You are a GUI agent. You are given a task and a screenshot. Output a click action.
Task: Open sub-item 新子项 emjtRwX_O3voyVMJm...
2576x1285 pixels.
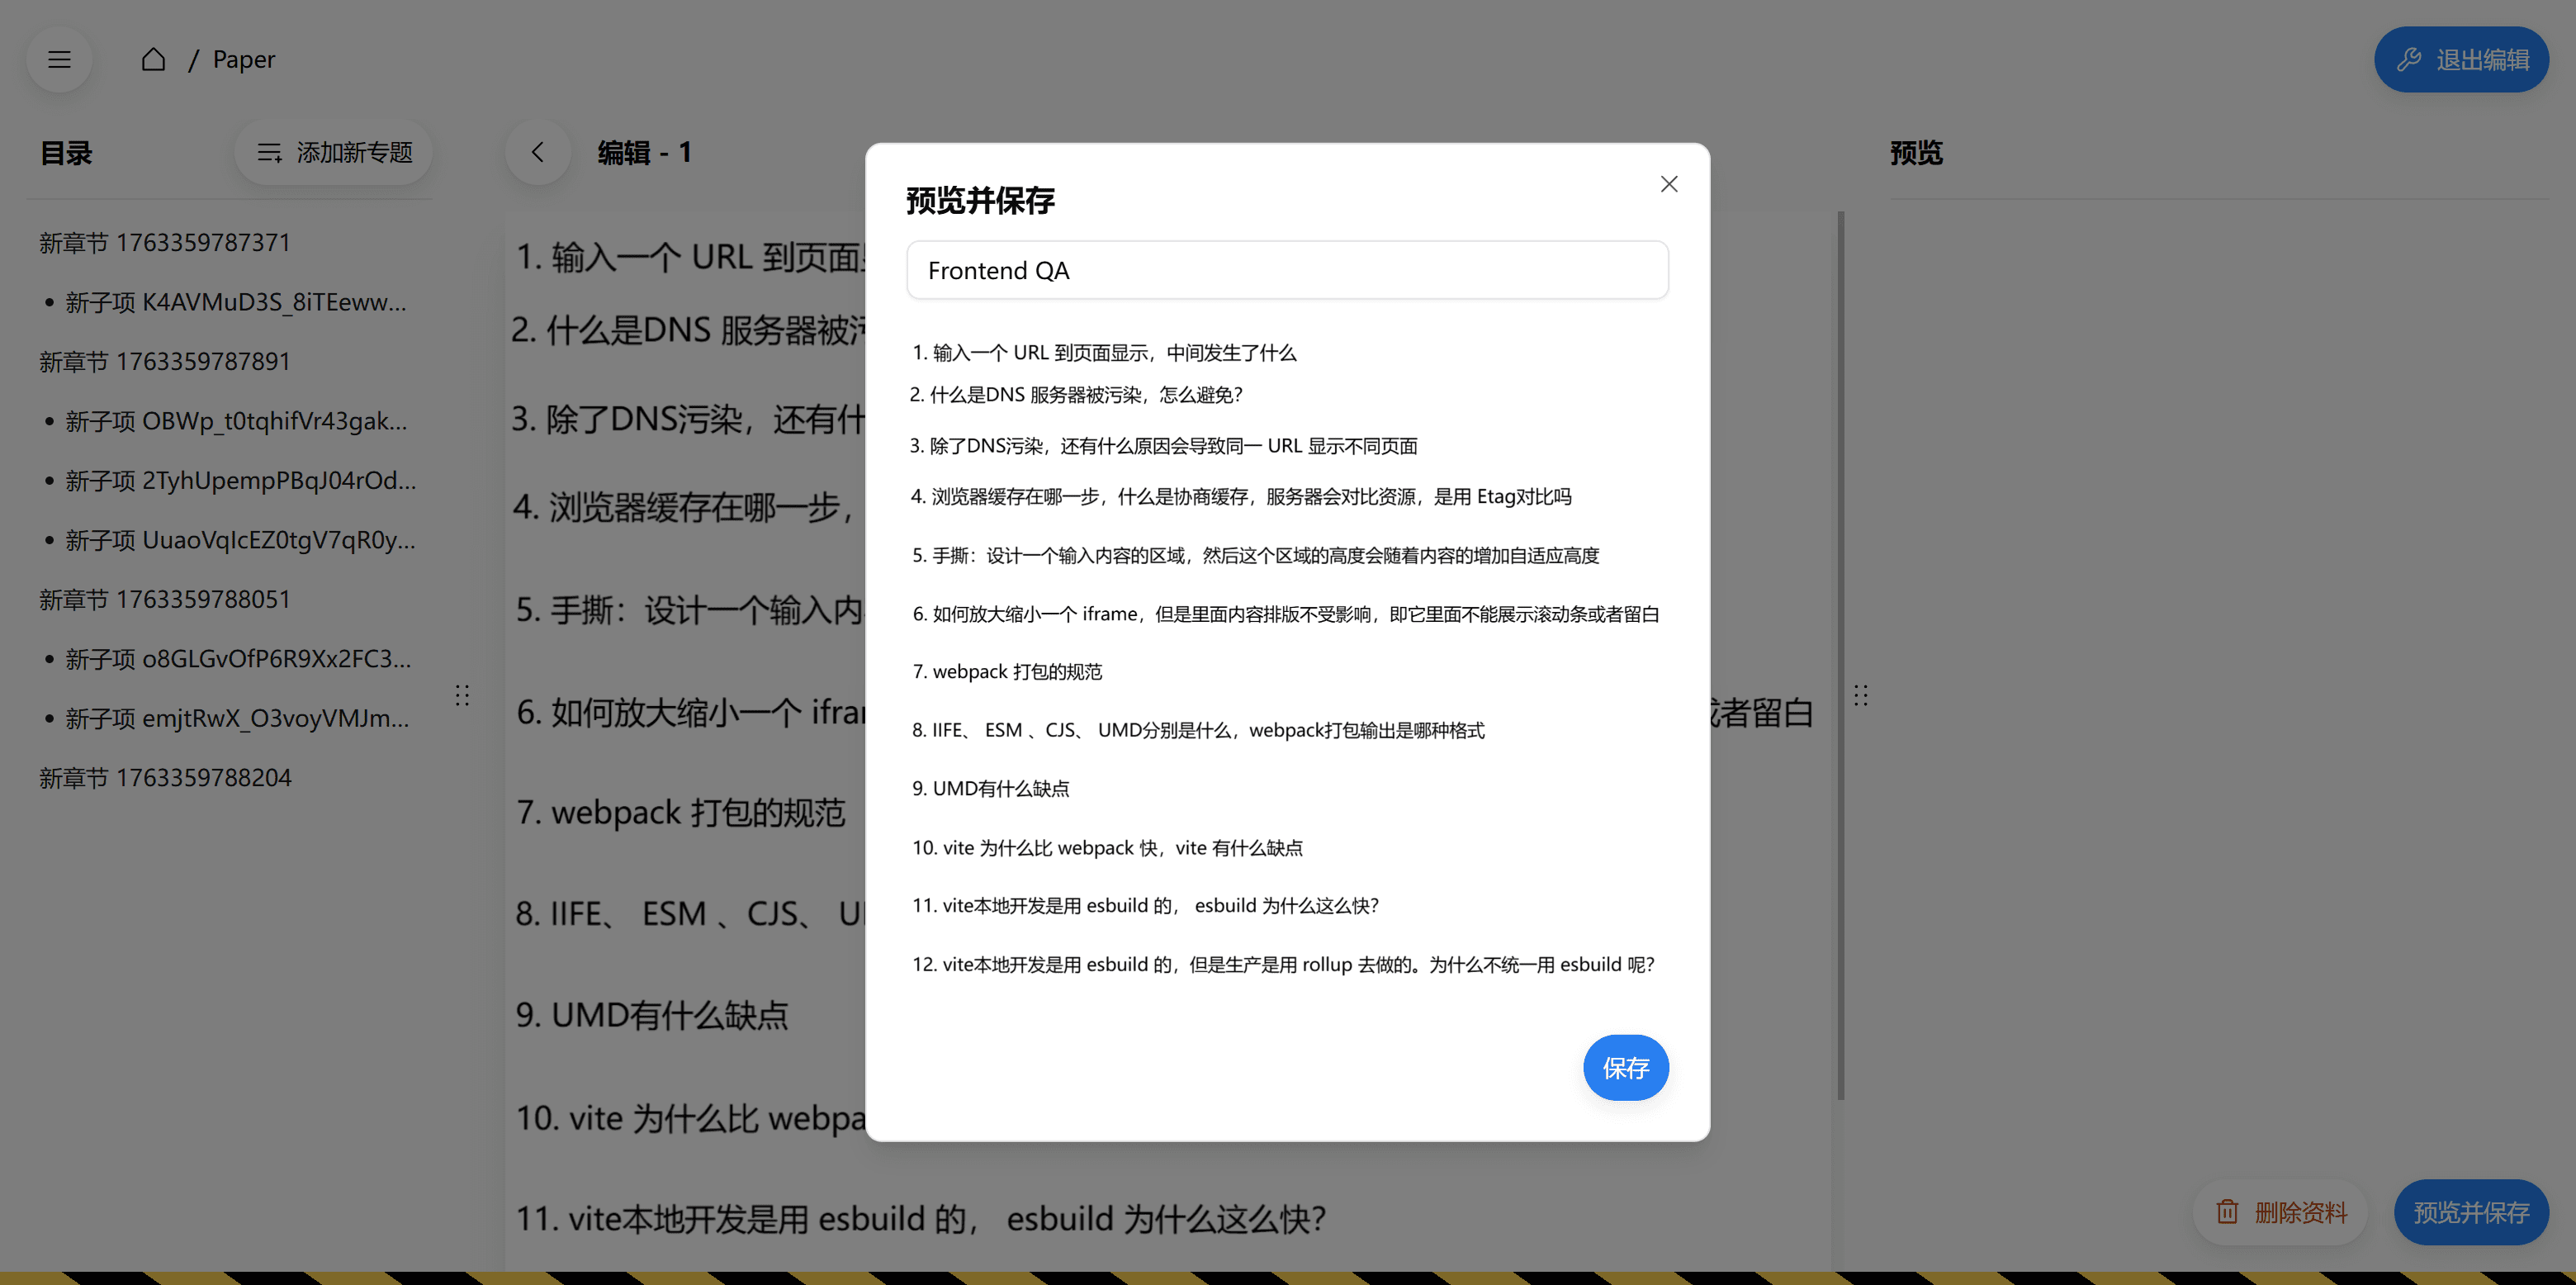pyautogui.click(x=237, y=719)
